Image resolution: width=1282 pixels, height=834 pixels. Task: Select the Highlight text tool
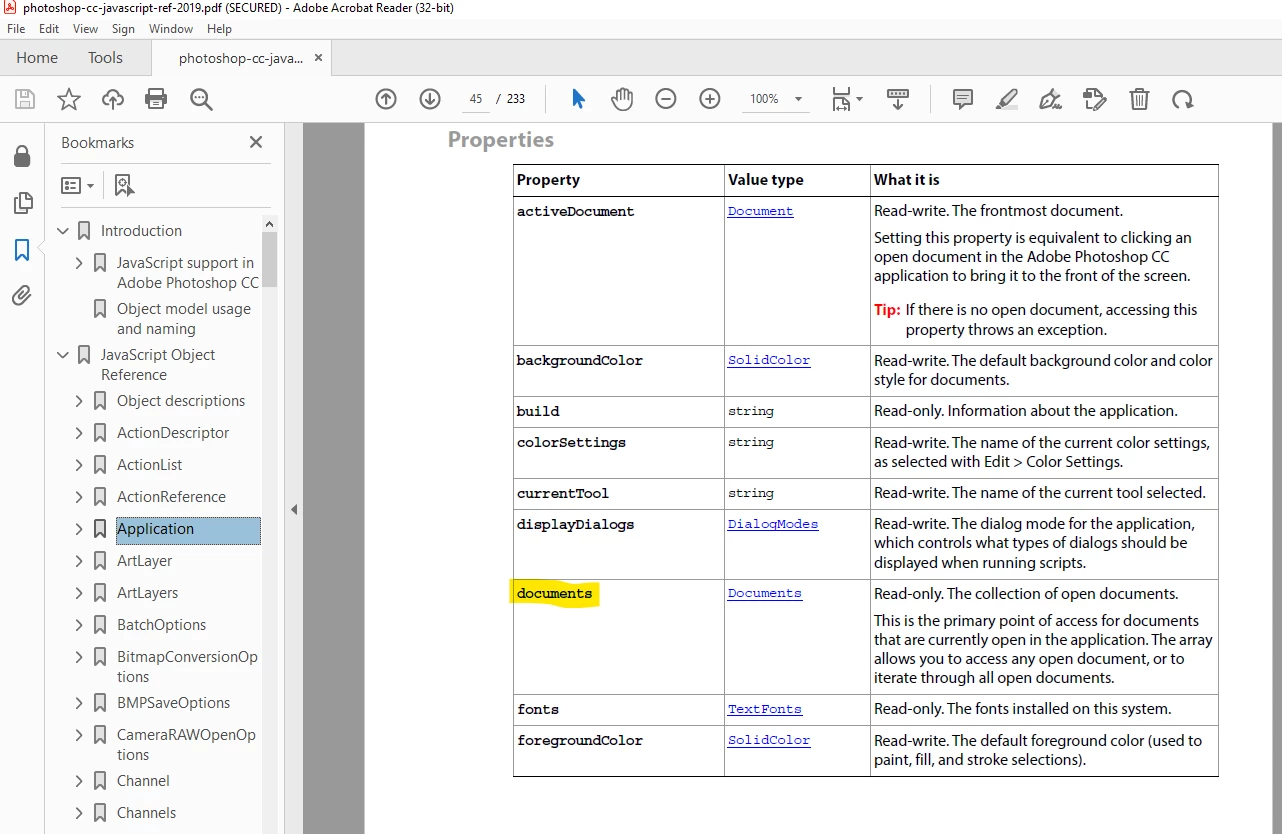pyautogui.click(x=1007, y=99)
